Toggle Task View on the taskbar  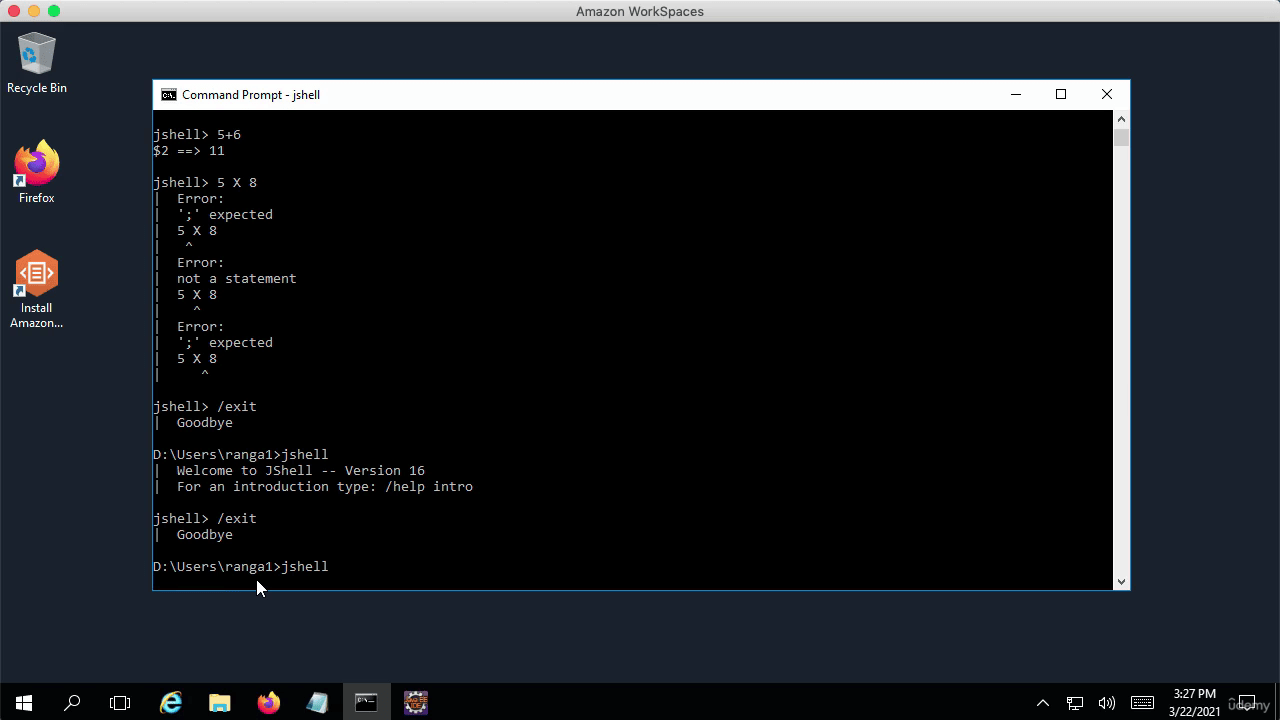coord(120,703)
